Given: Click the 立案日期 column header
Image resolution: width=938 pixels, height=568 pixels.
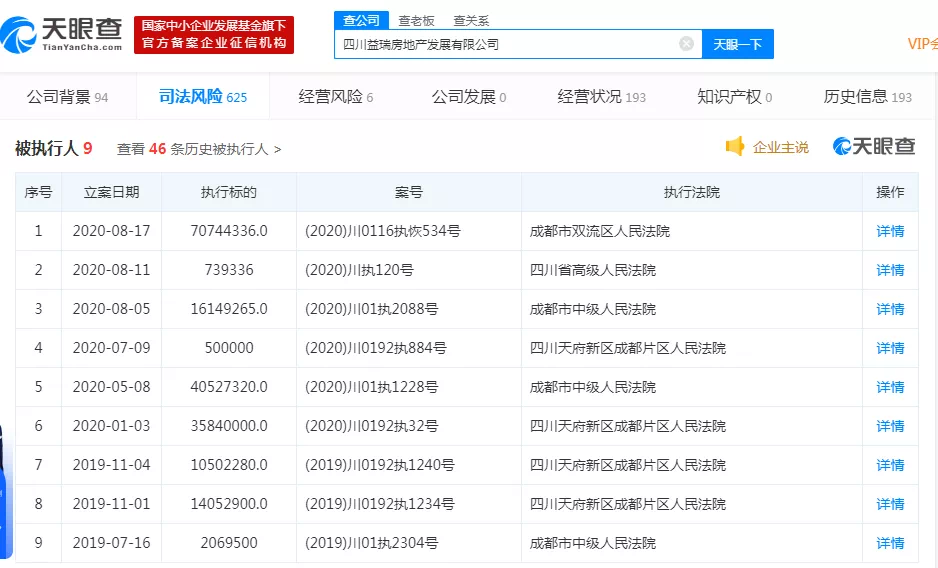Looking at the screenshot, I should [x=111, y=192].
